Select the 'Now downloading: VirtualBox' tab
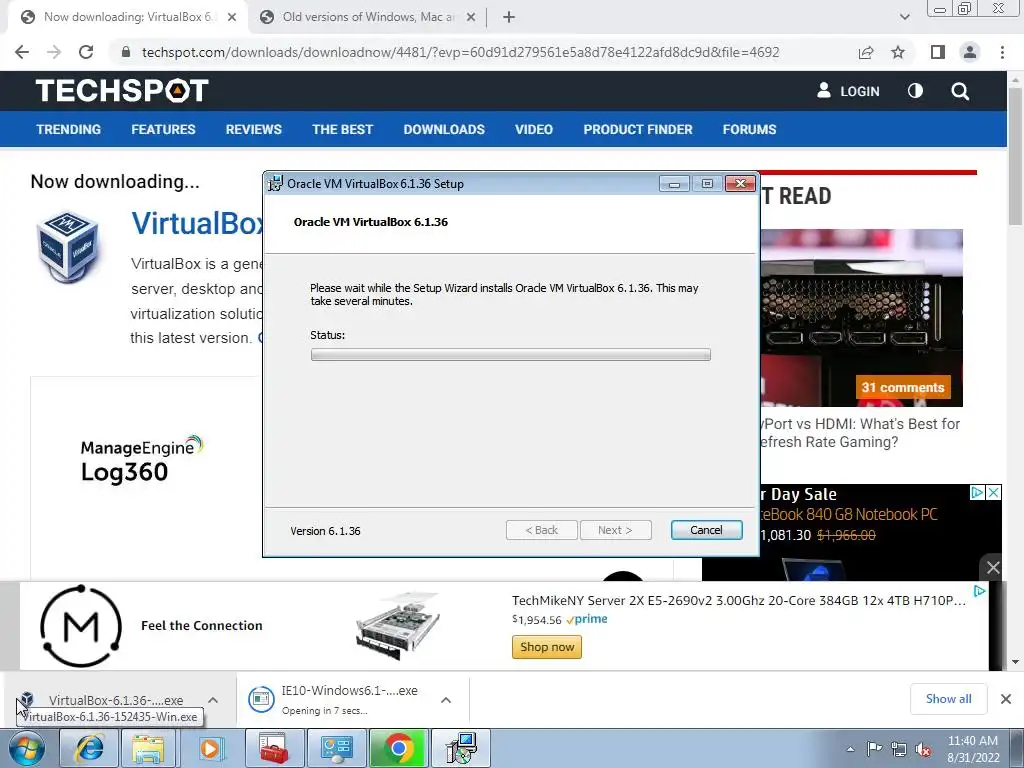The height and width of the screenshot is (768, 1024). (x=128, y=17)
